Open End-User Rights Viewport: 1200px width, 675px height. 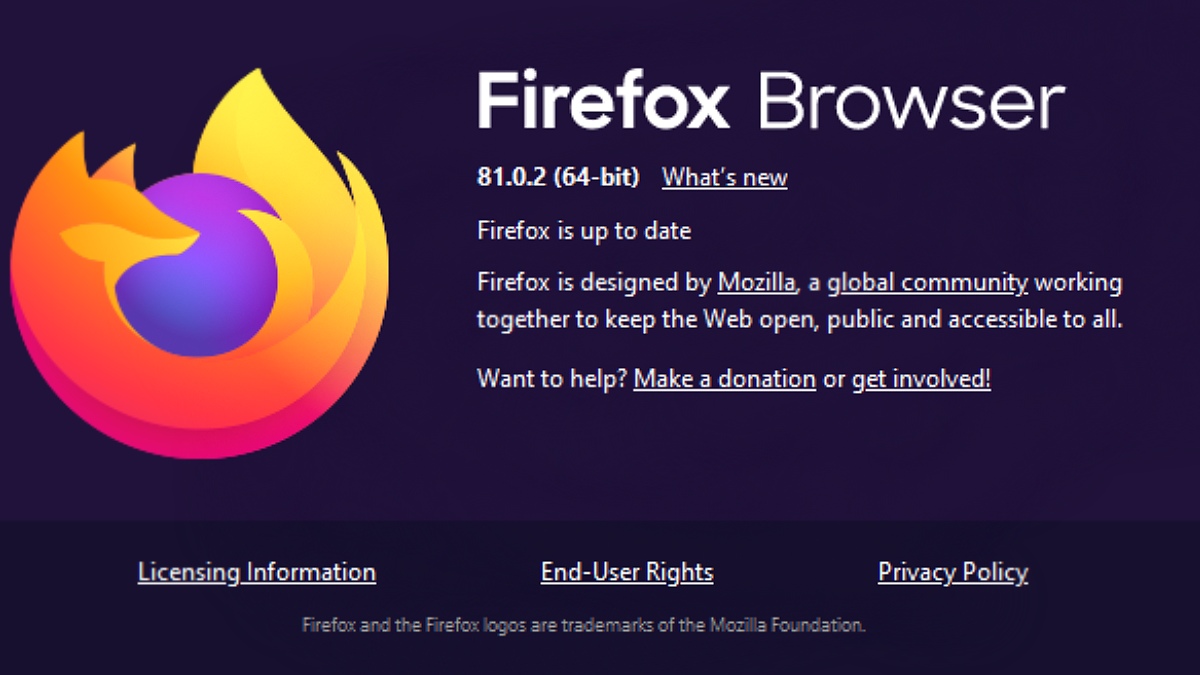click(x=627, y=572)
